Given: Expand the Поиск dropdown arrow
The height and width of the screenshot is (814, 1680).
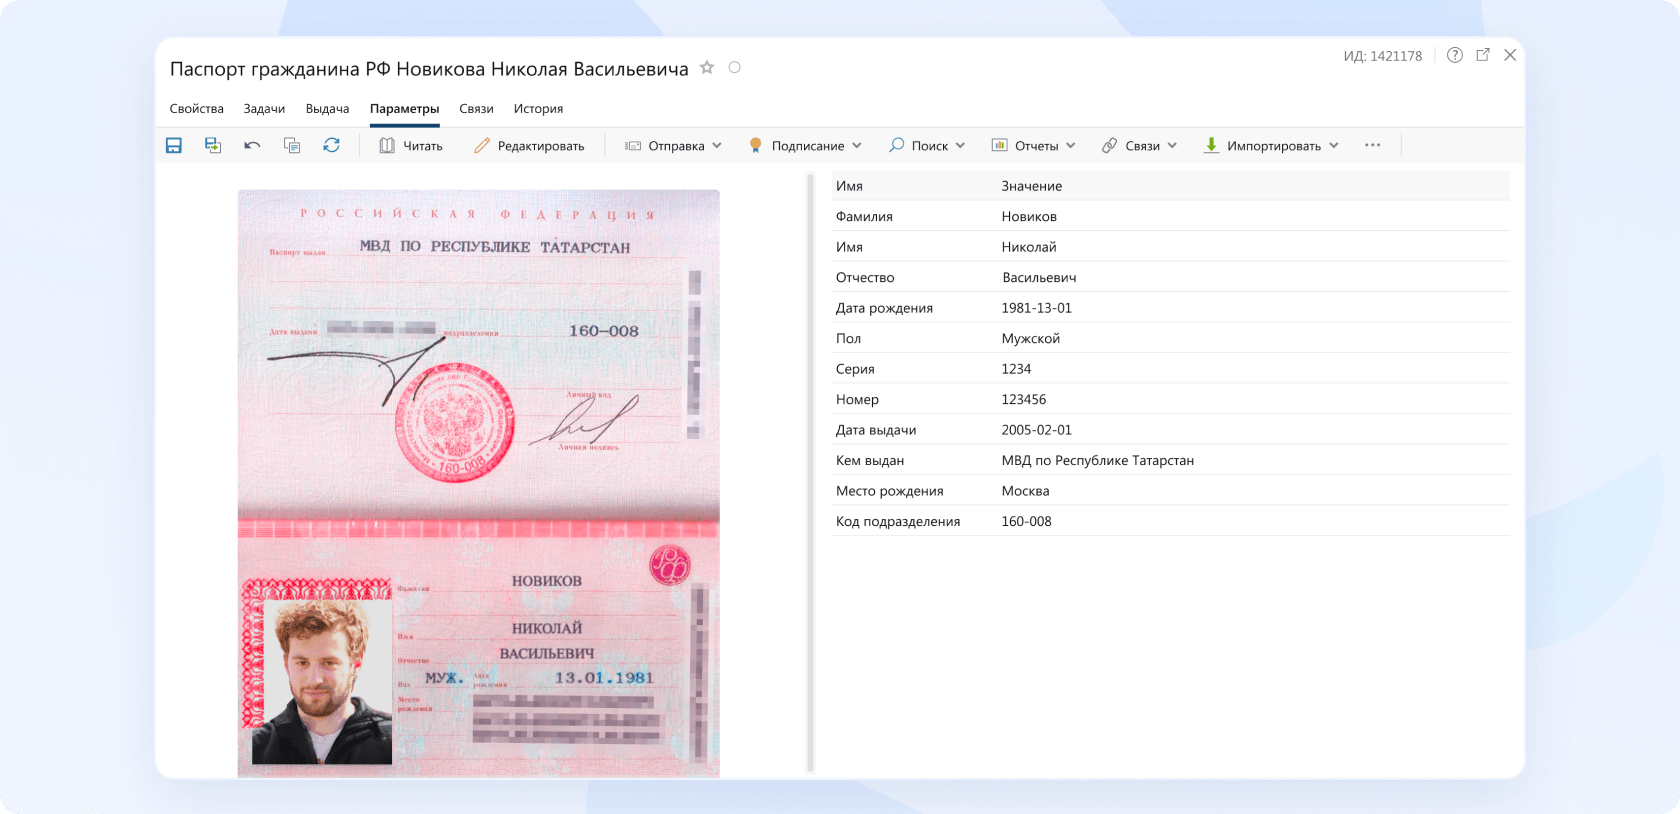Looking at the screenshot, I should pyautogui.click(x=960, y=145).
